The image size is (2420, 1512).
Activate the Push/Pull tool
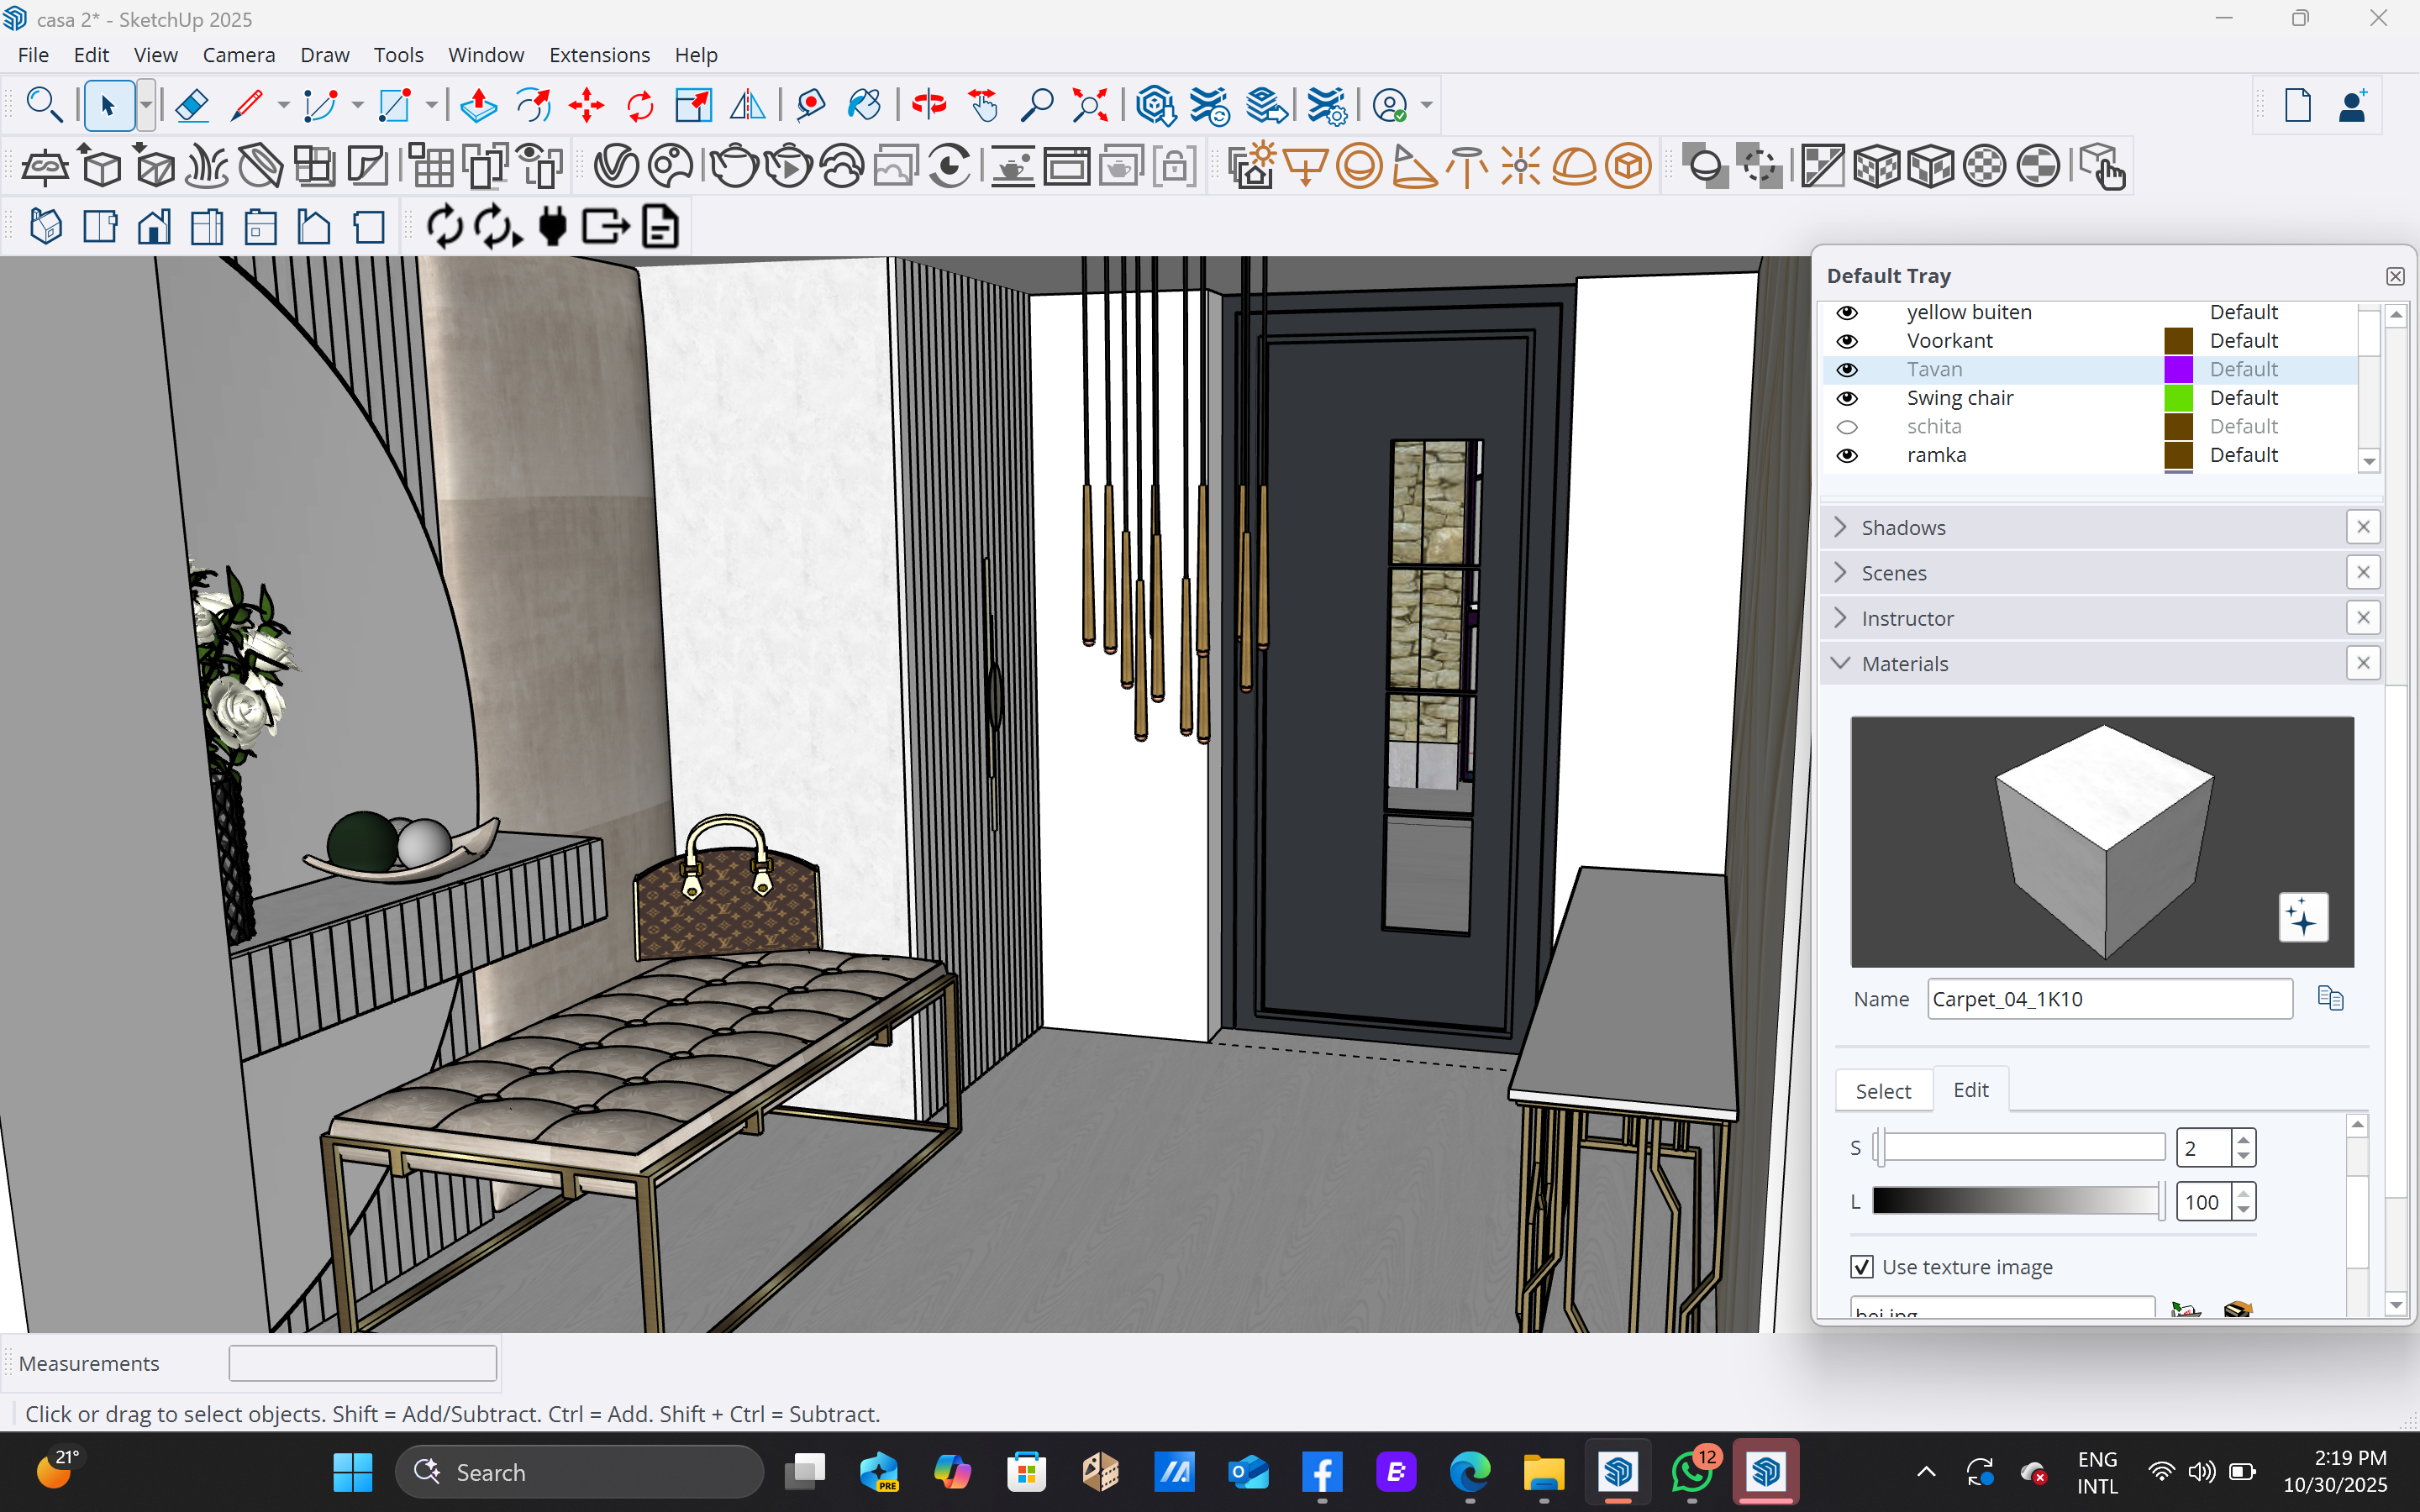[x=479, y=105]
